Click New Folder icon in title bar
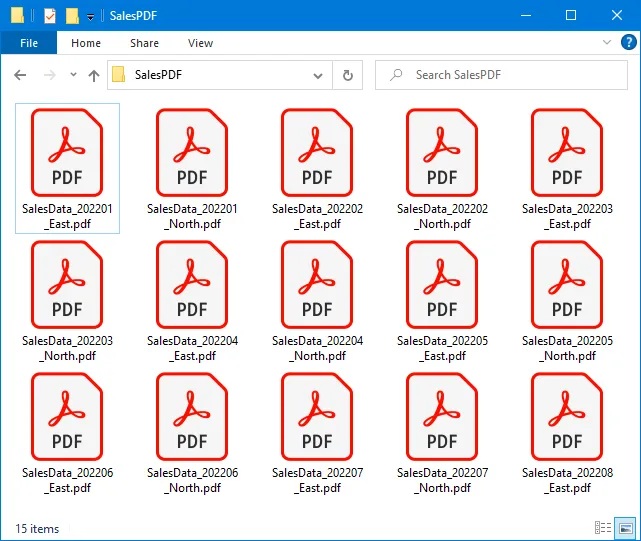This screenshot has width=641, height=541. 72,16
